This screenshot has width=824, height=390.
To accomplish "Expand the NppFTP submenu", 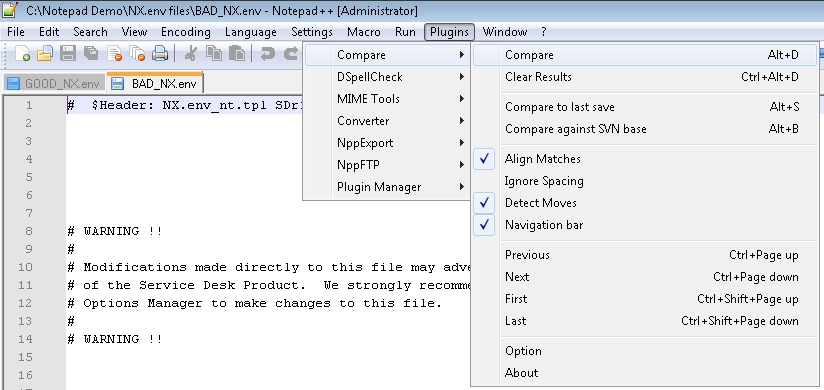I will coord(387,165).
